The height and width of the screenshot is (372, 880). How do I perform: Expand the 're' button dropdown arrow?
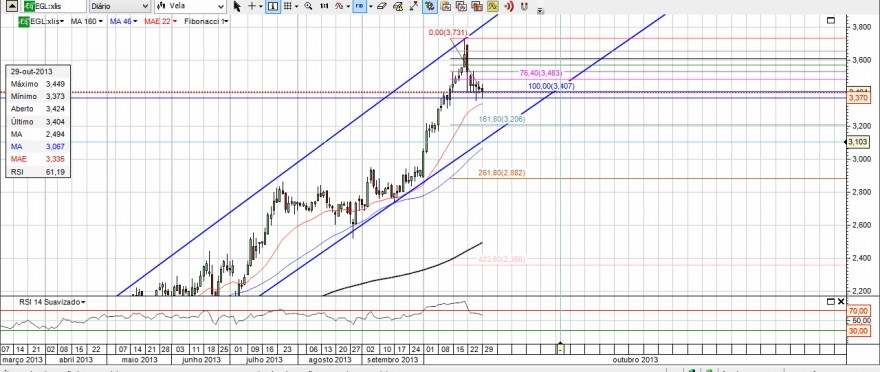pos(371,7)
